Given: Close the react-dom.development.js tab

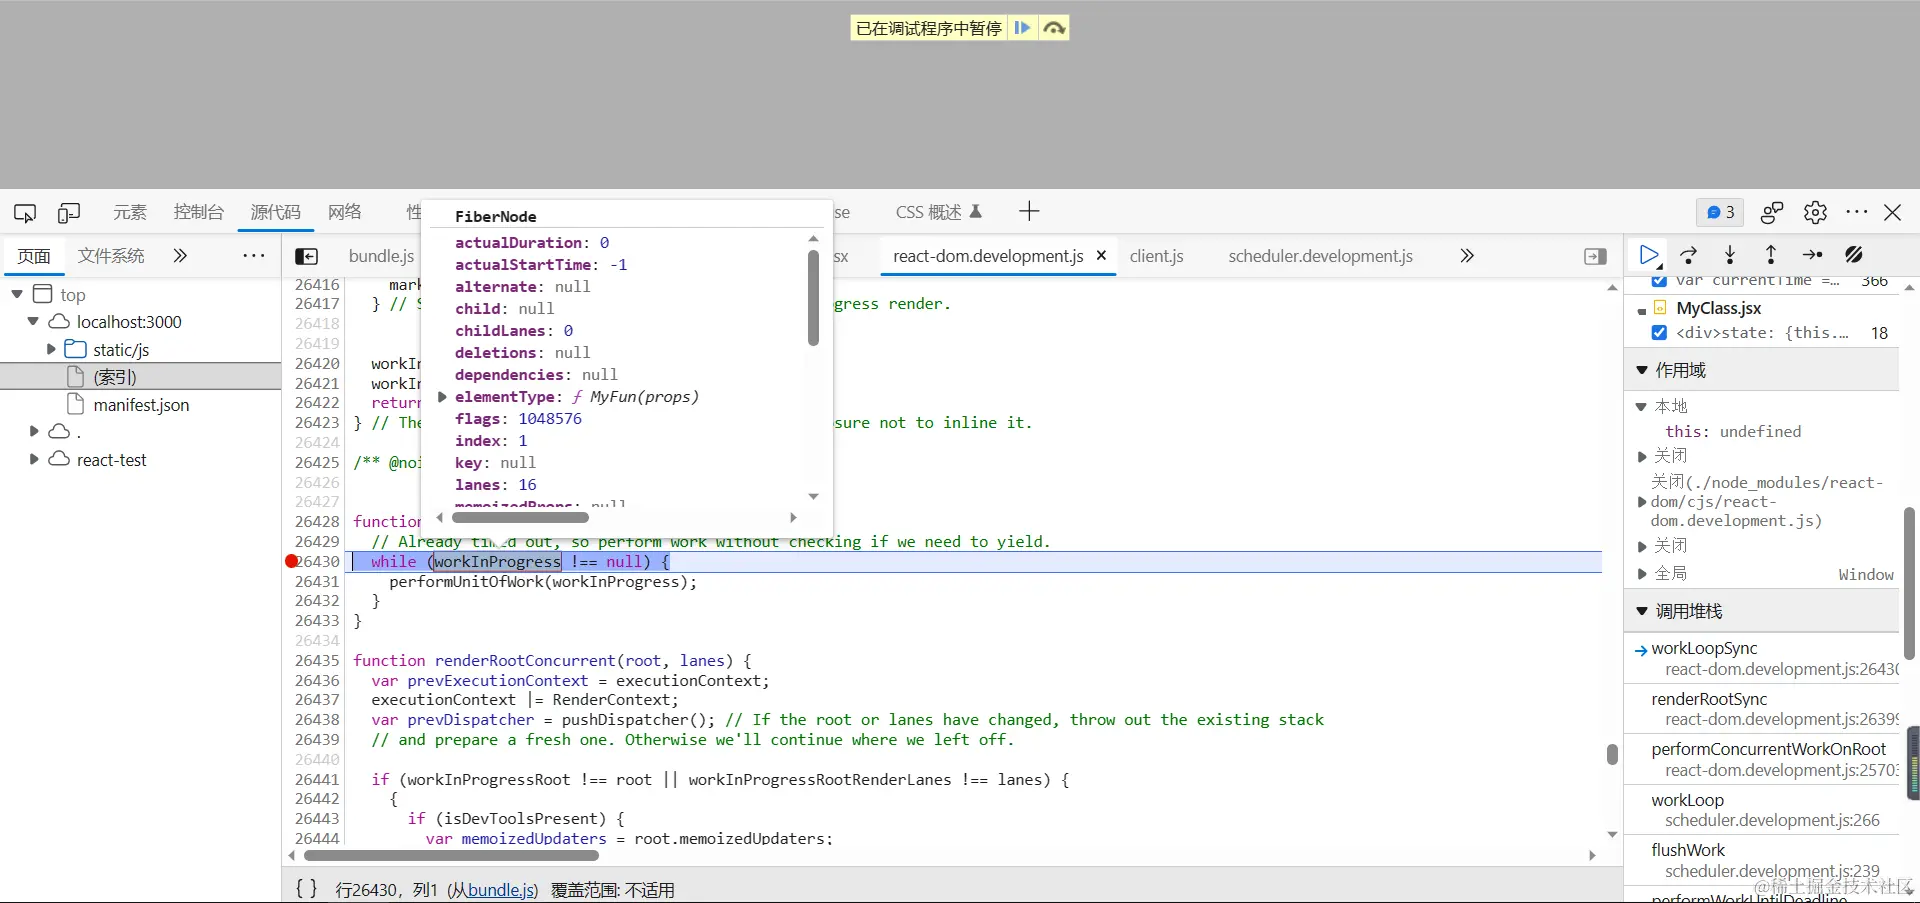Looking at the screenshot, I should point(1101,256).
